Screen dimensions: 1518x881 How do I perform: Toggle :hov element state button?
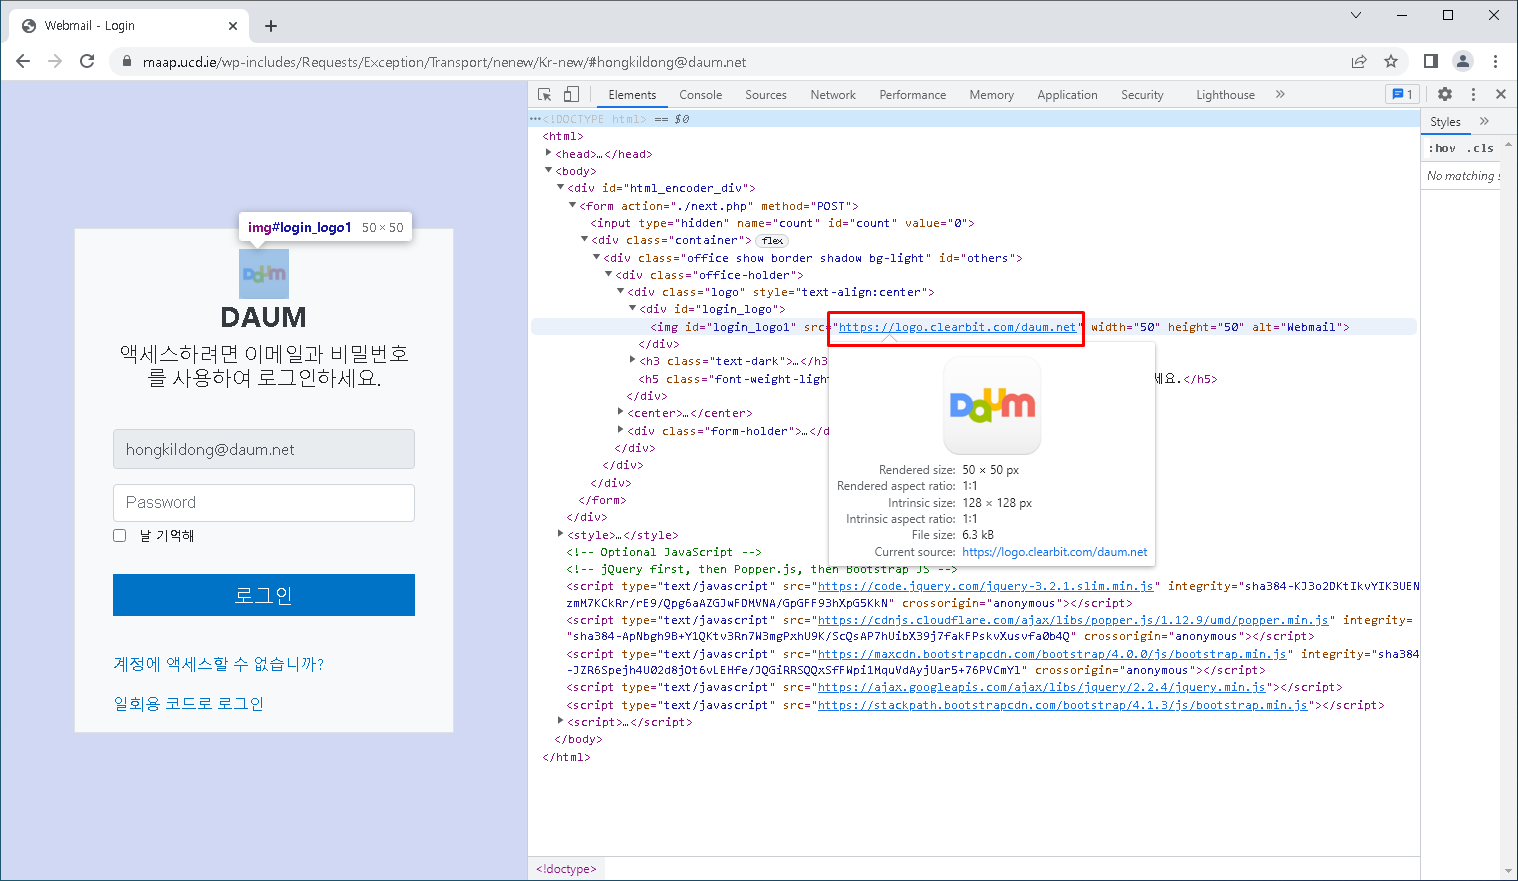pos(1442,148)
